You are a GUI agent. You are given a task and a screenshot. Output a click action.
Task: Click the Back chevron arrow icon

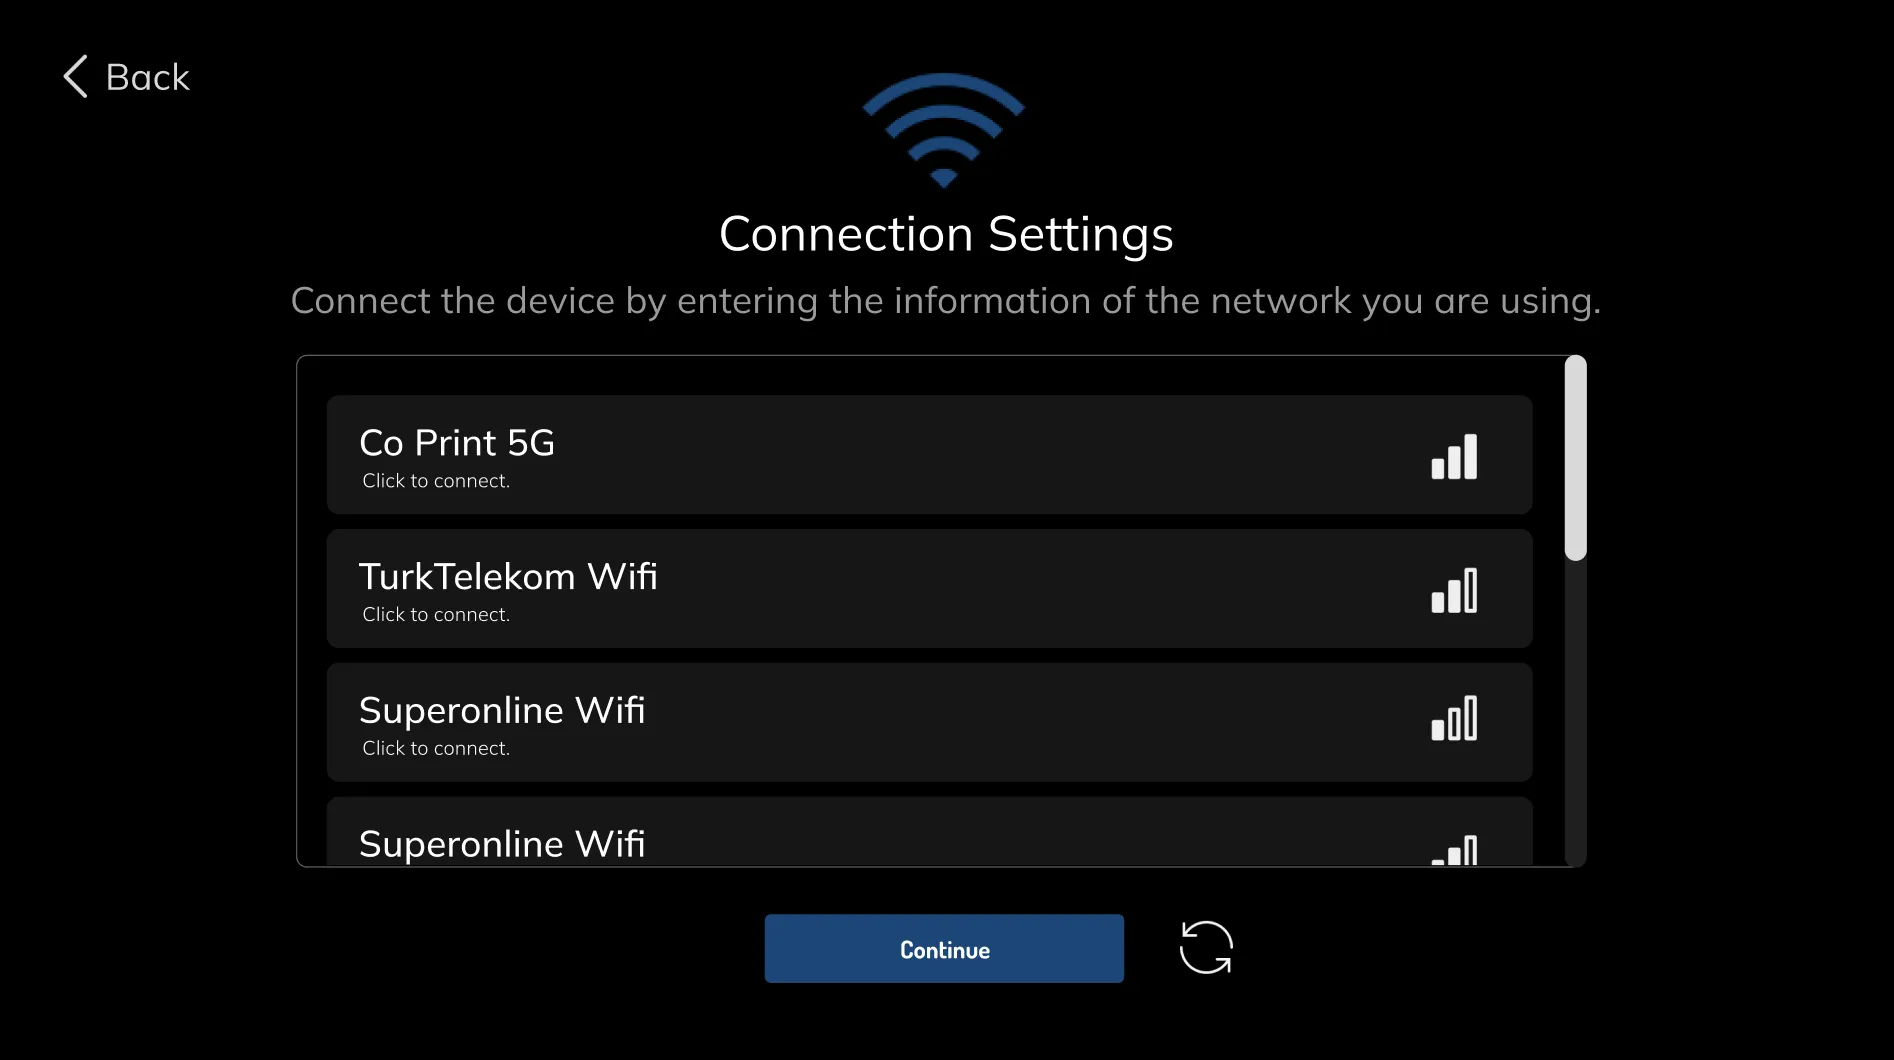[x=76, y=77]
